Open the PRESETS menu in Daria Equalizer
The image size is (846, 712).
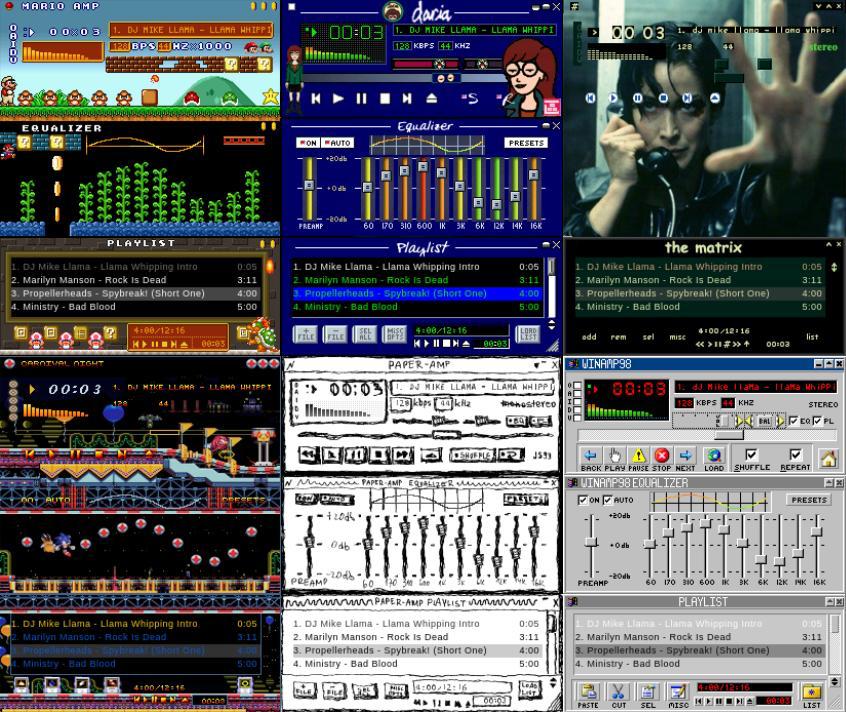[526, 143]
